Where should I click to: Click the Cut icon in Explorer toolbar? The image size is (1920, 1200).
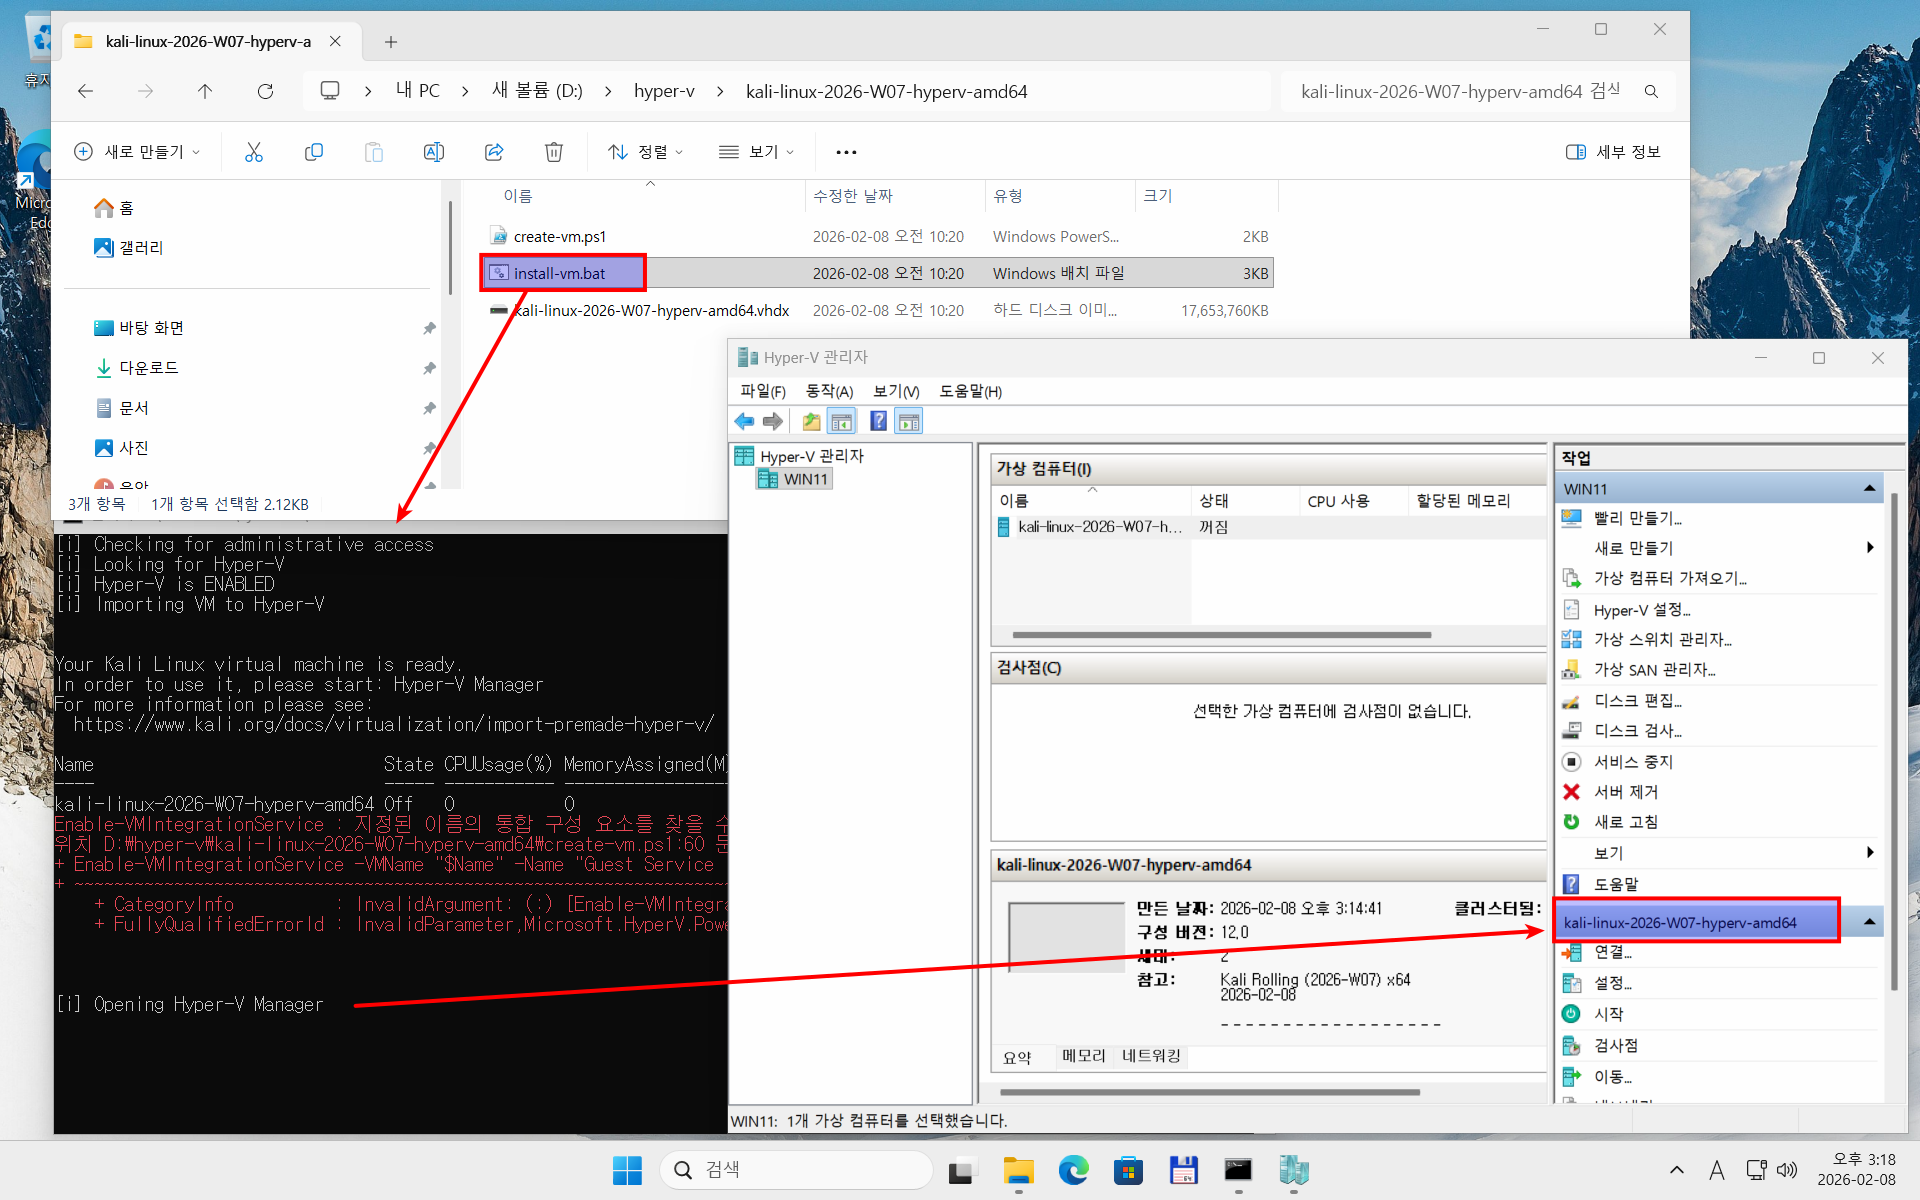(x=254, y=152)
